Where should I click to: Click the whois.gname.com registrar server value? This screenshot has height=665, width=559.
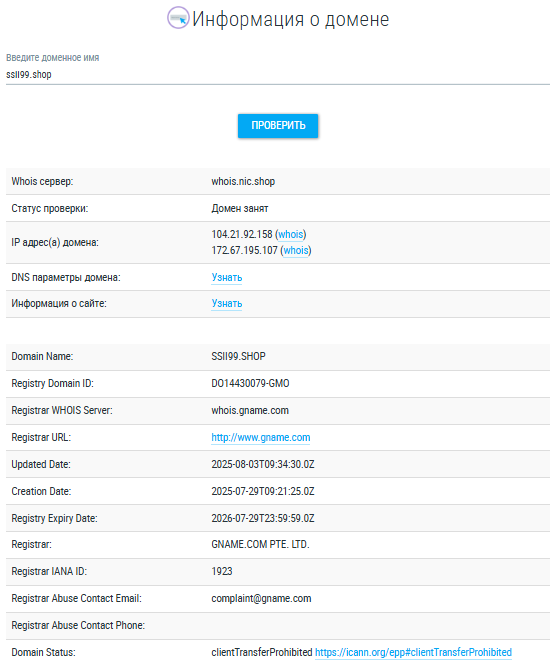tap(250, 411)
